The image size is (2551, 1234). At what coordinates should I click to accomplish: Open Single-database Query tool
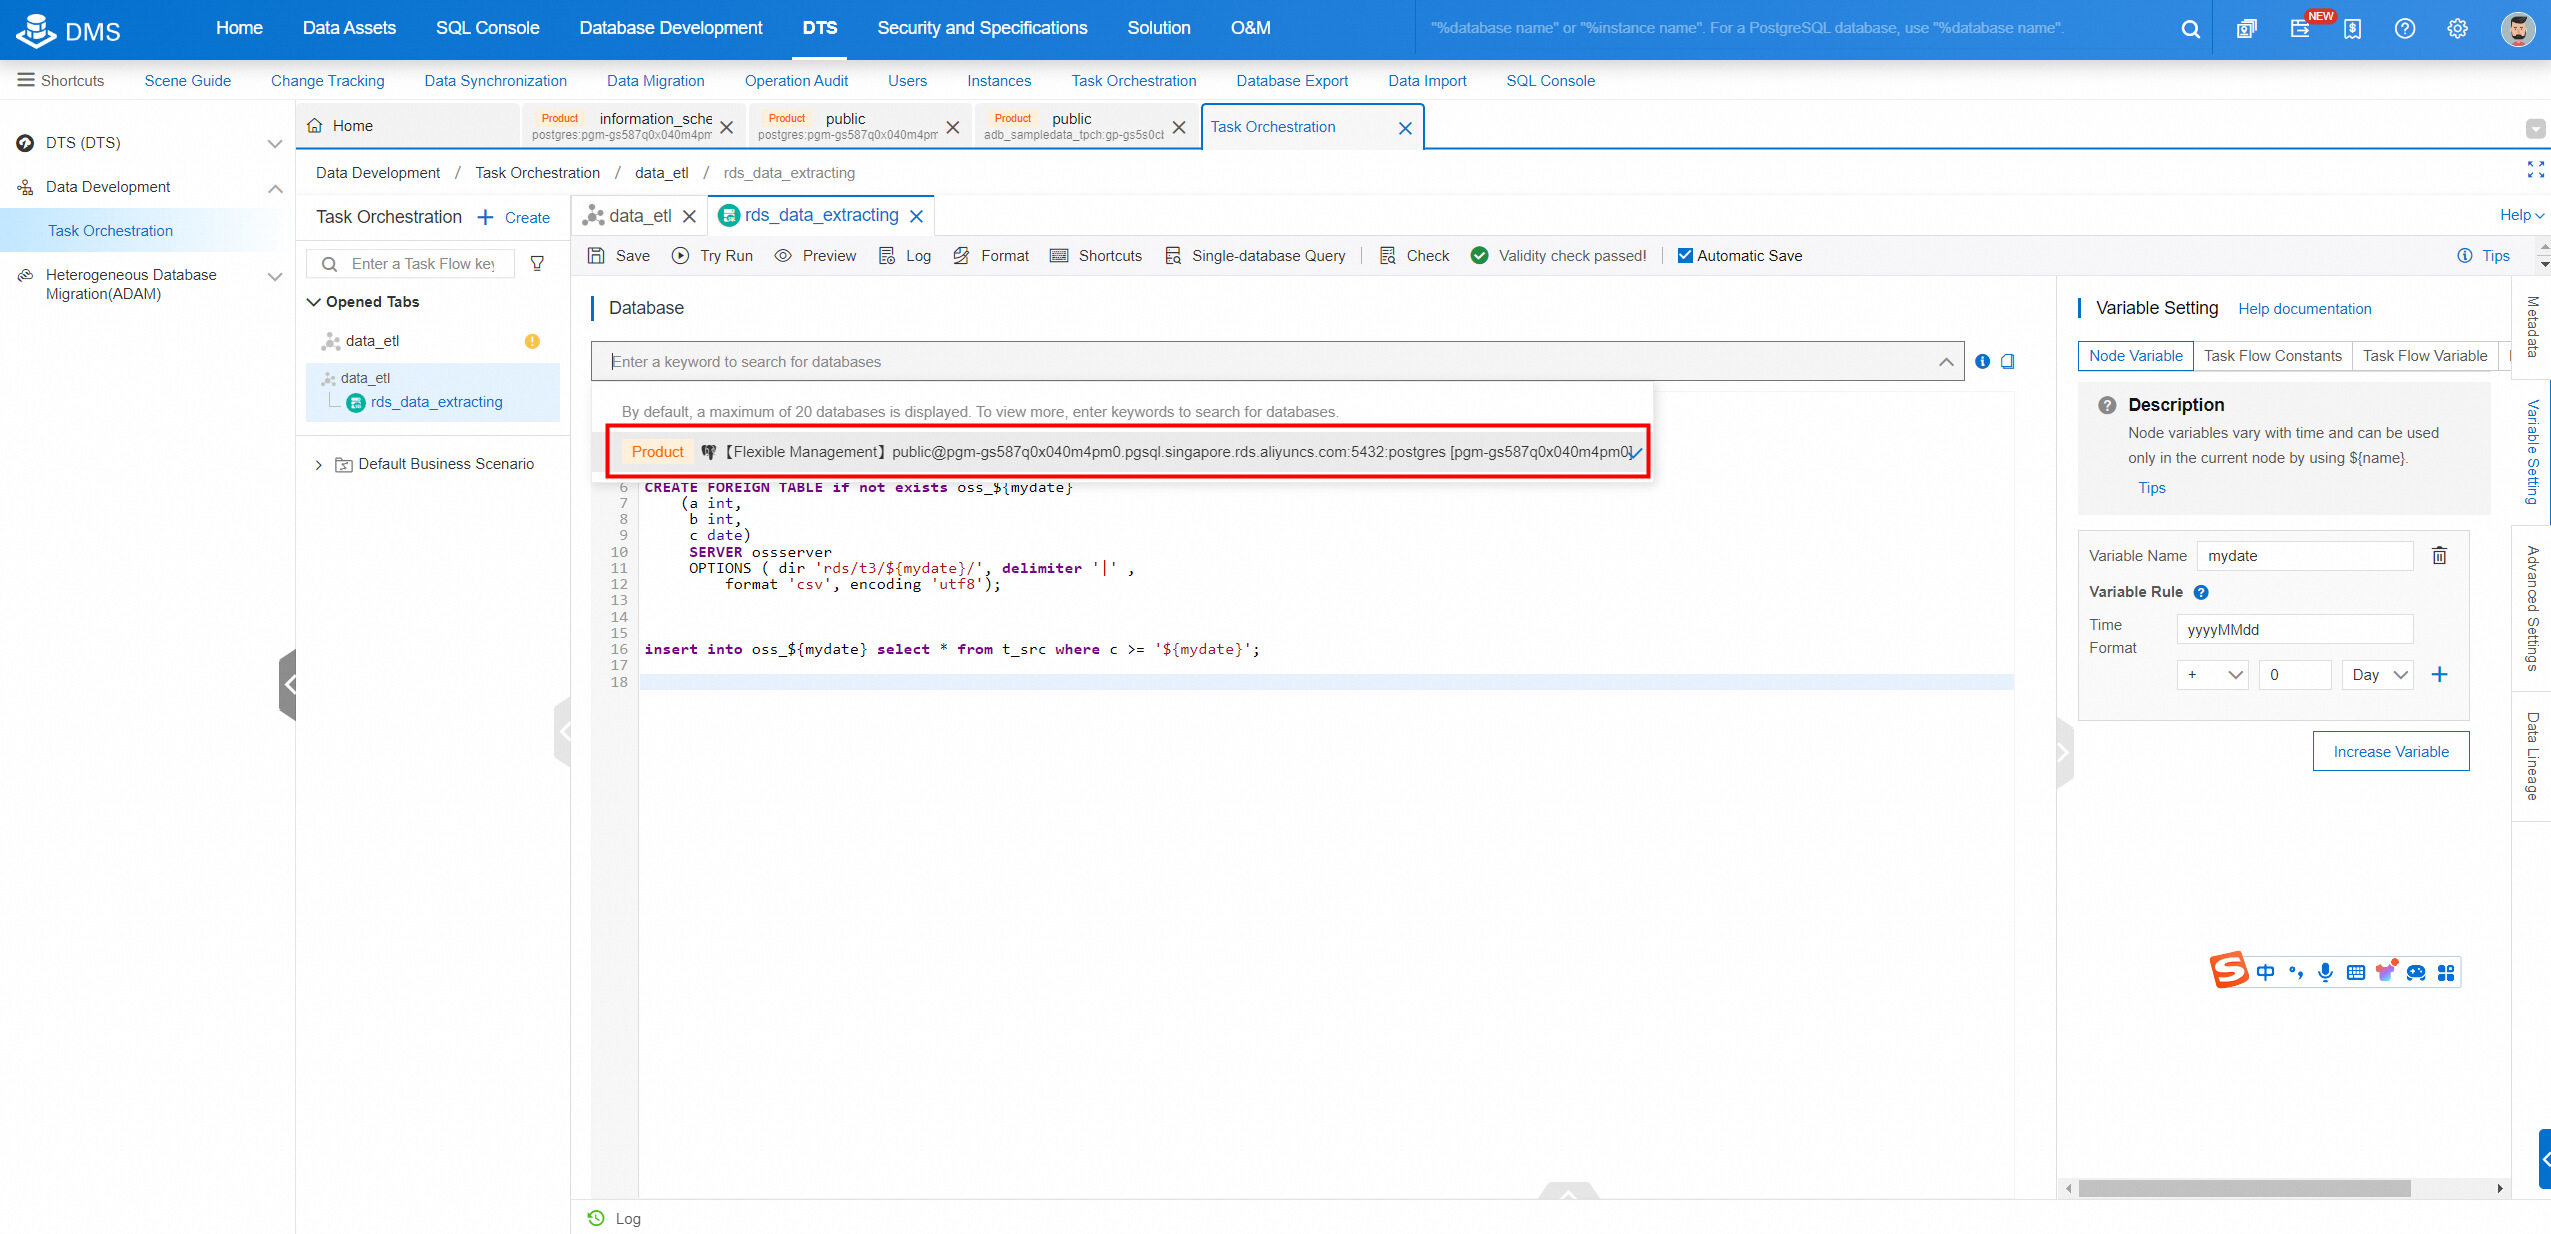pyautogui.click(x=1256, y=256)
